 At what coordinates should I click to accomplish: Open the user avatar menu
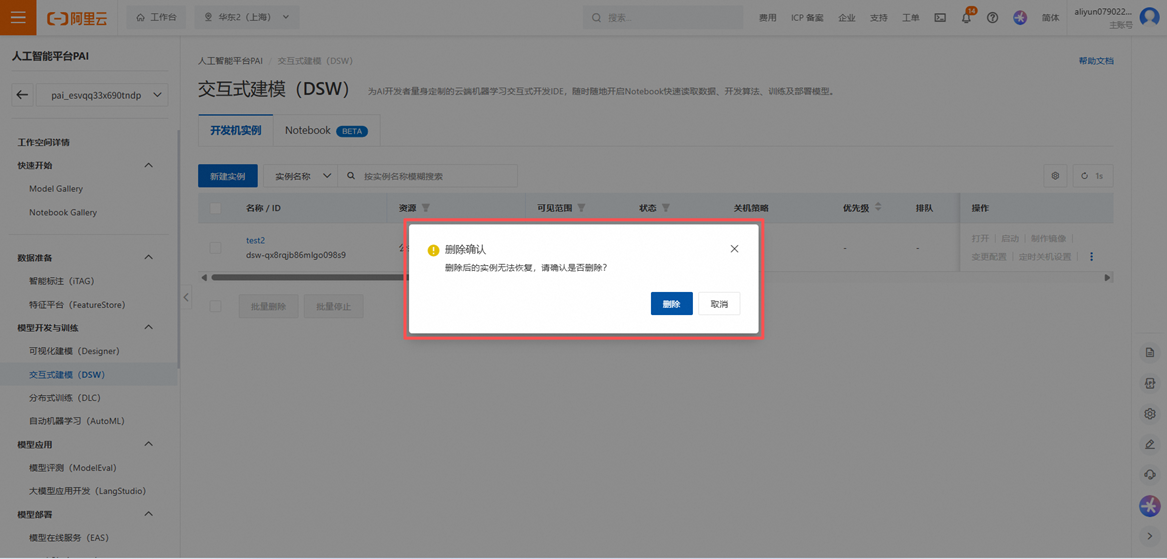coord(1150,18)
